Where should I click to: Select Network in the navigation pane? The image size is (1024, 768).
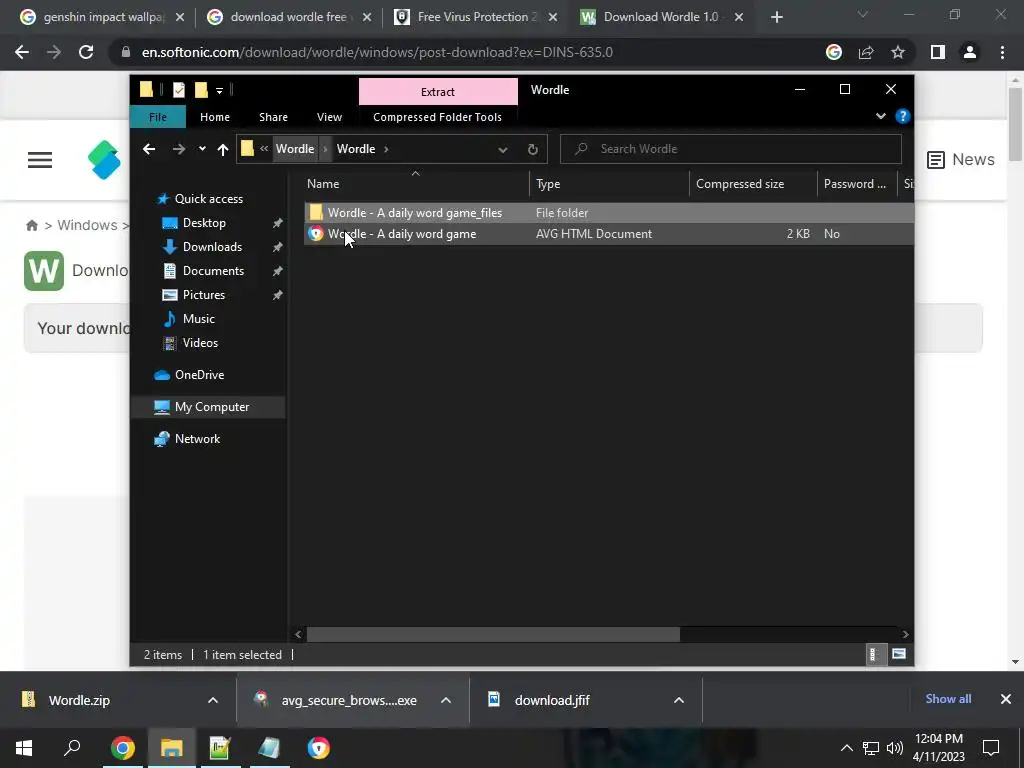point(197,439)
